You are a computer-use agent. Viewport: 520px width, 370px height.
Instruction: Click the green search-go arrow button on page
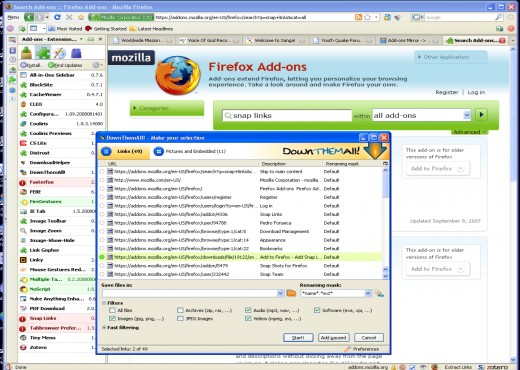point(481,115)
